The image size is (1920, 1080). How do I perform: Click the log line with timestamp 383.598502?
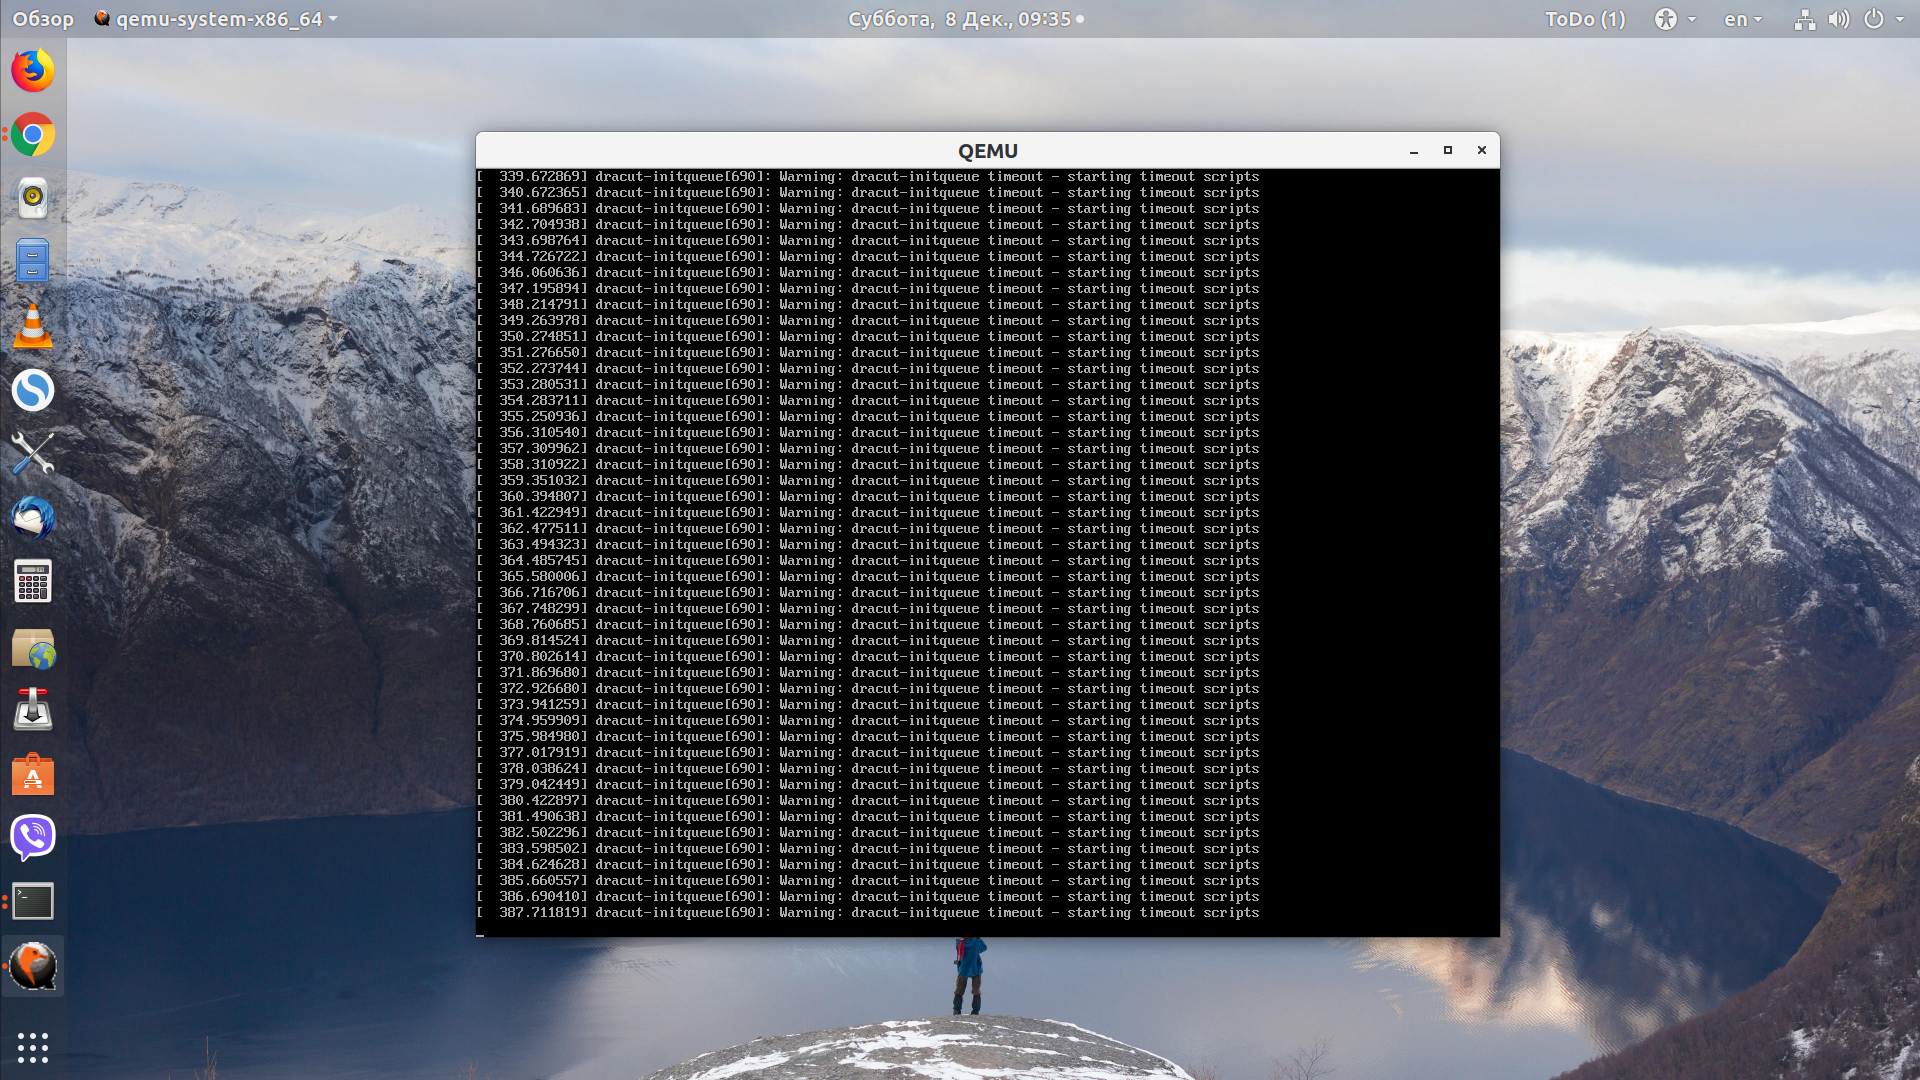tap(868, 849)
